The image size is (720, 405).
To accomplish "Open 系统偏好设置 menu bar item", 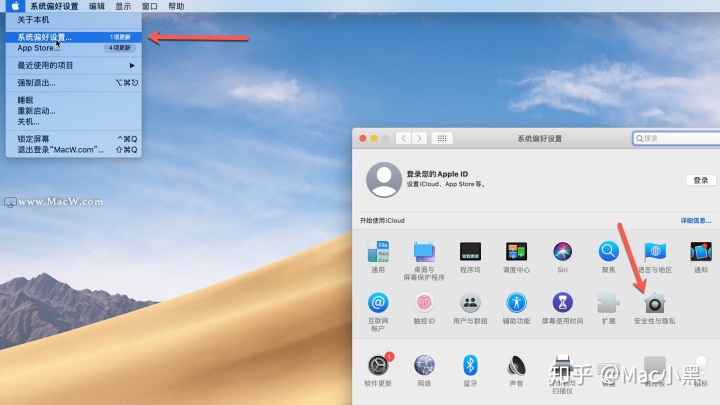I will [54, 6].
